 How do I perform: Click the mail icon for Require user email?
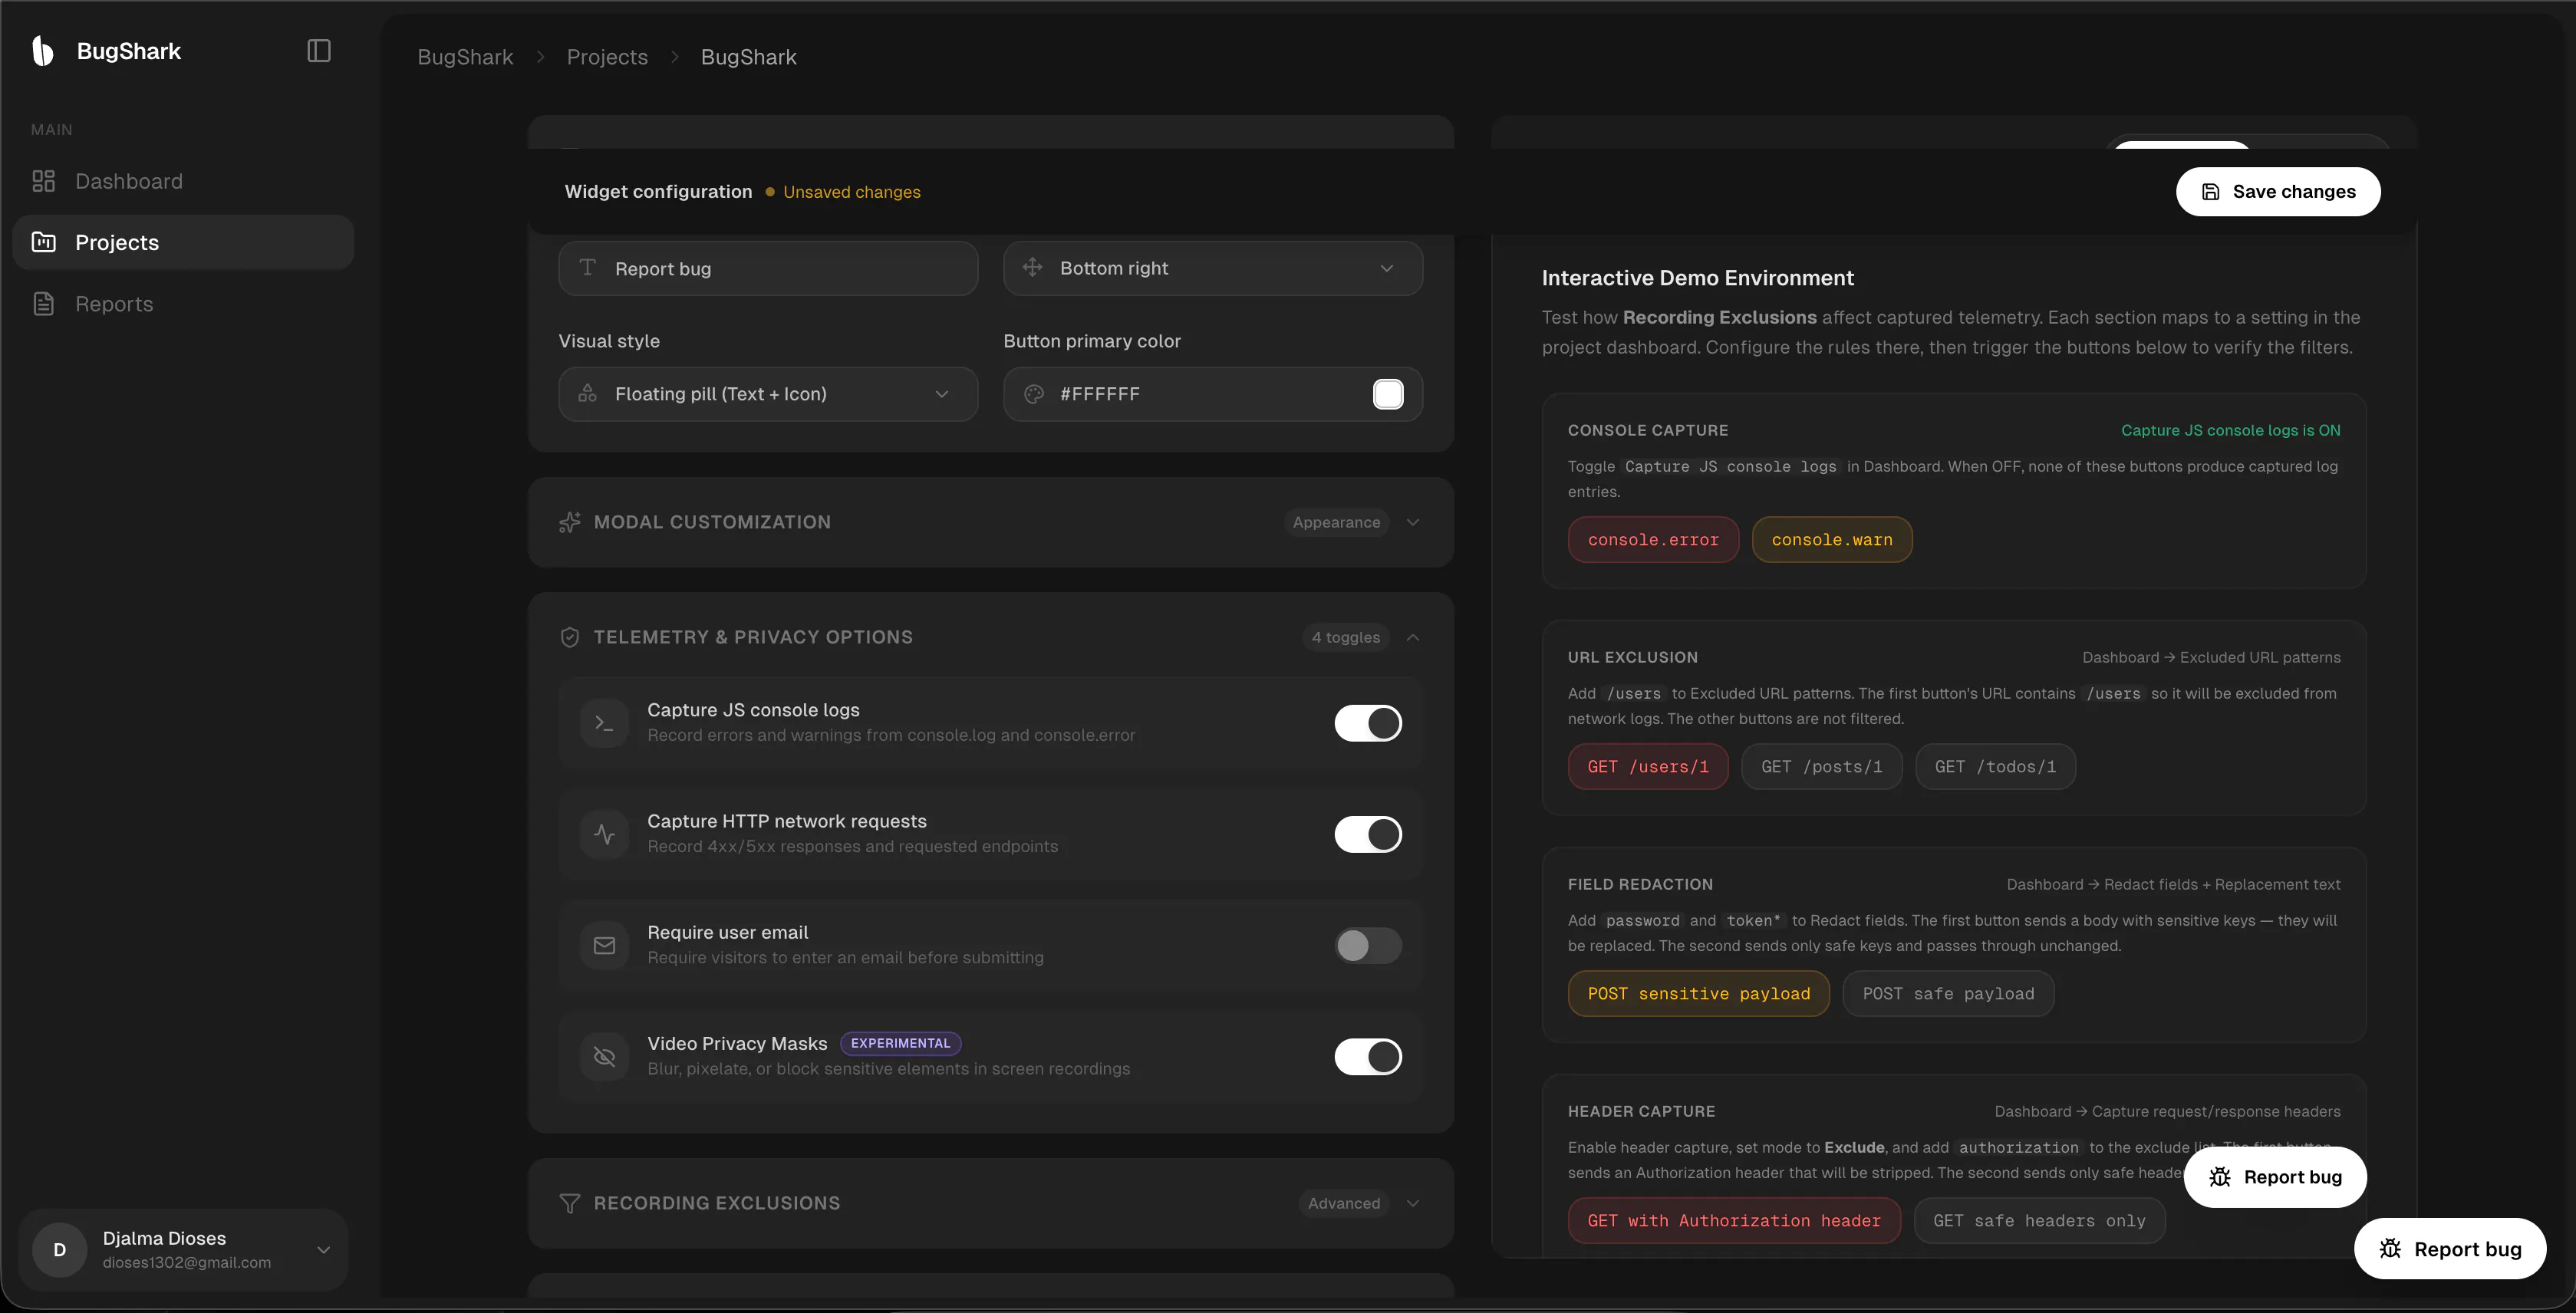(x=604, y=945)
